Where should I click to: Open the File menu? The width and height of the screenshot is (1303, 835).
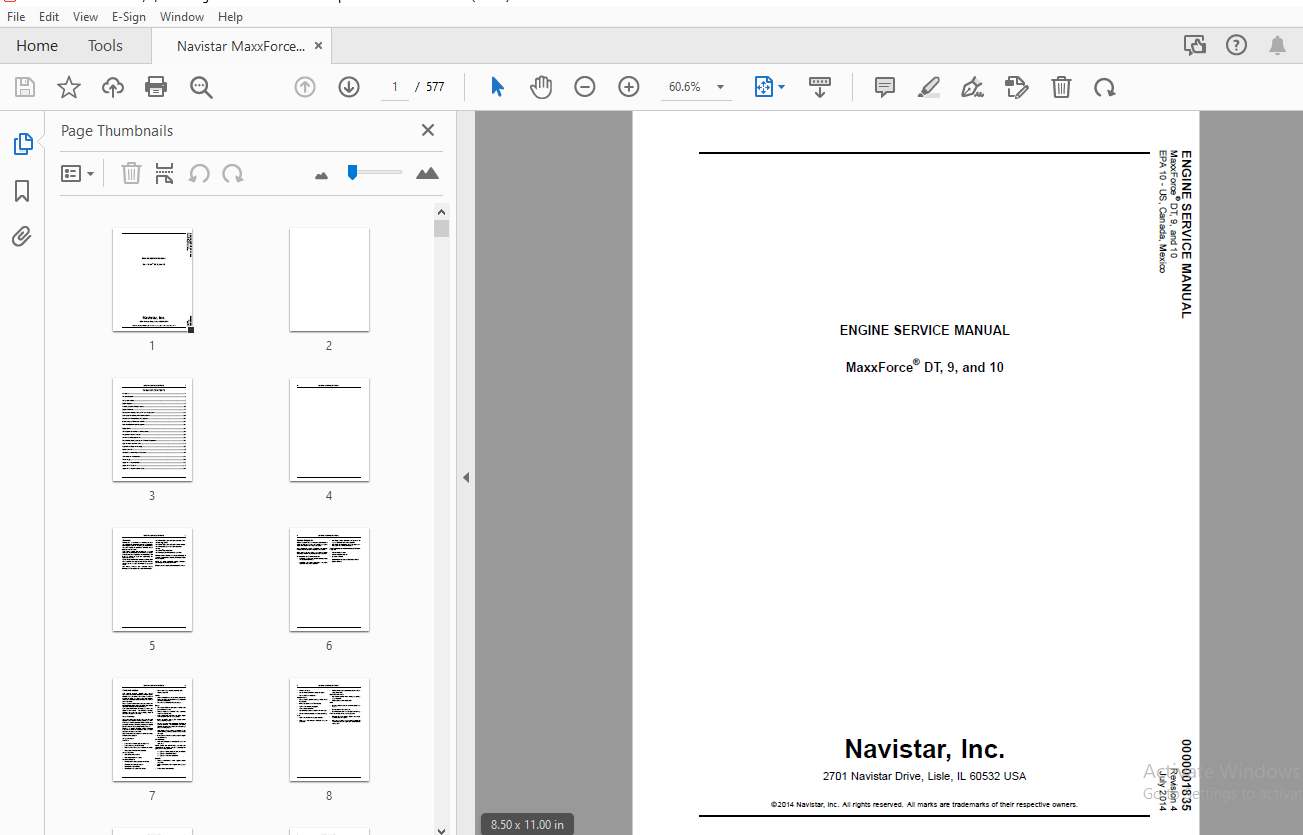click(16, 17)
